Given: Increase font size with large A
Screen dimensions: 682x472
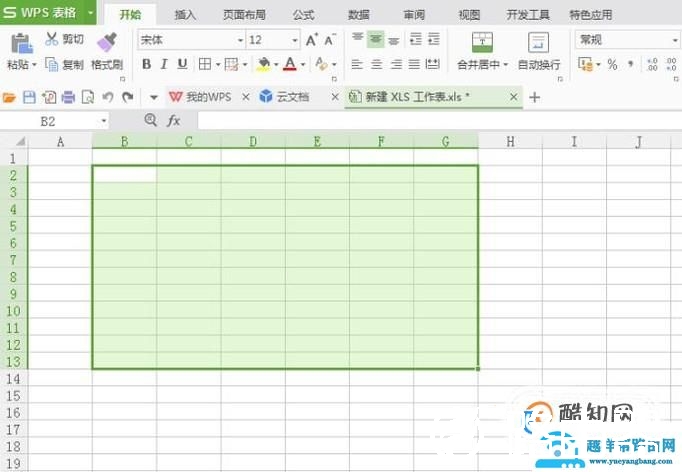Looking at the screenshot, I should (311, 40).
